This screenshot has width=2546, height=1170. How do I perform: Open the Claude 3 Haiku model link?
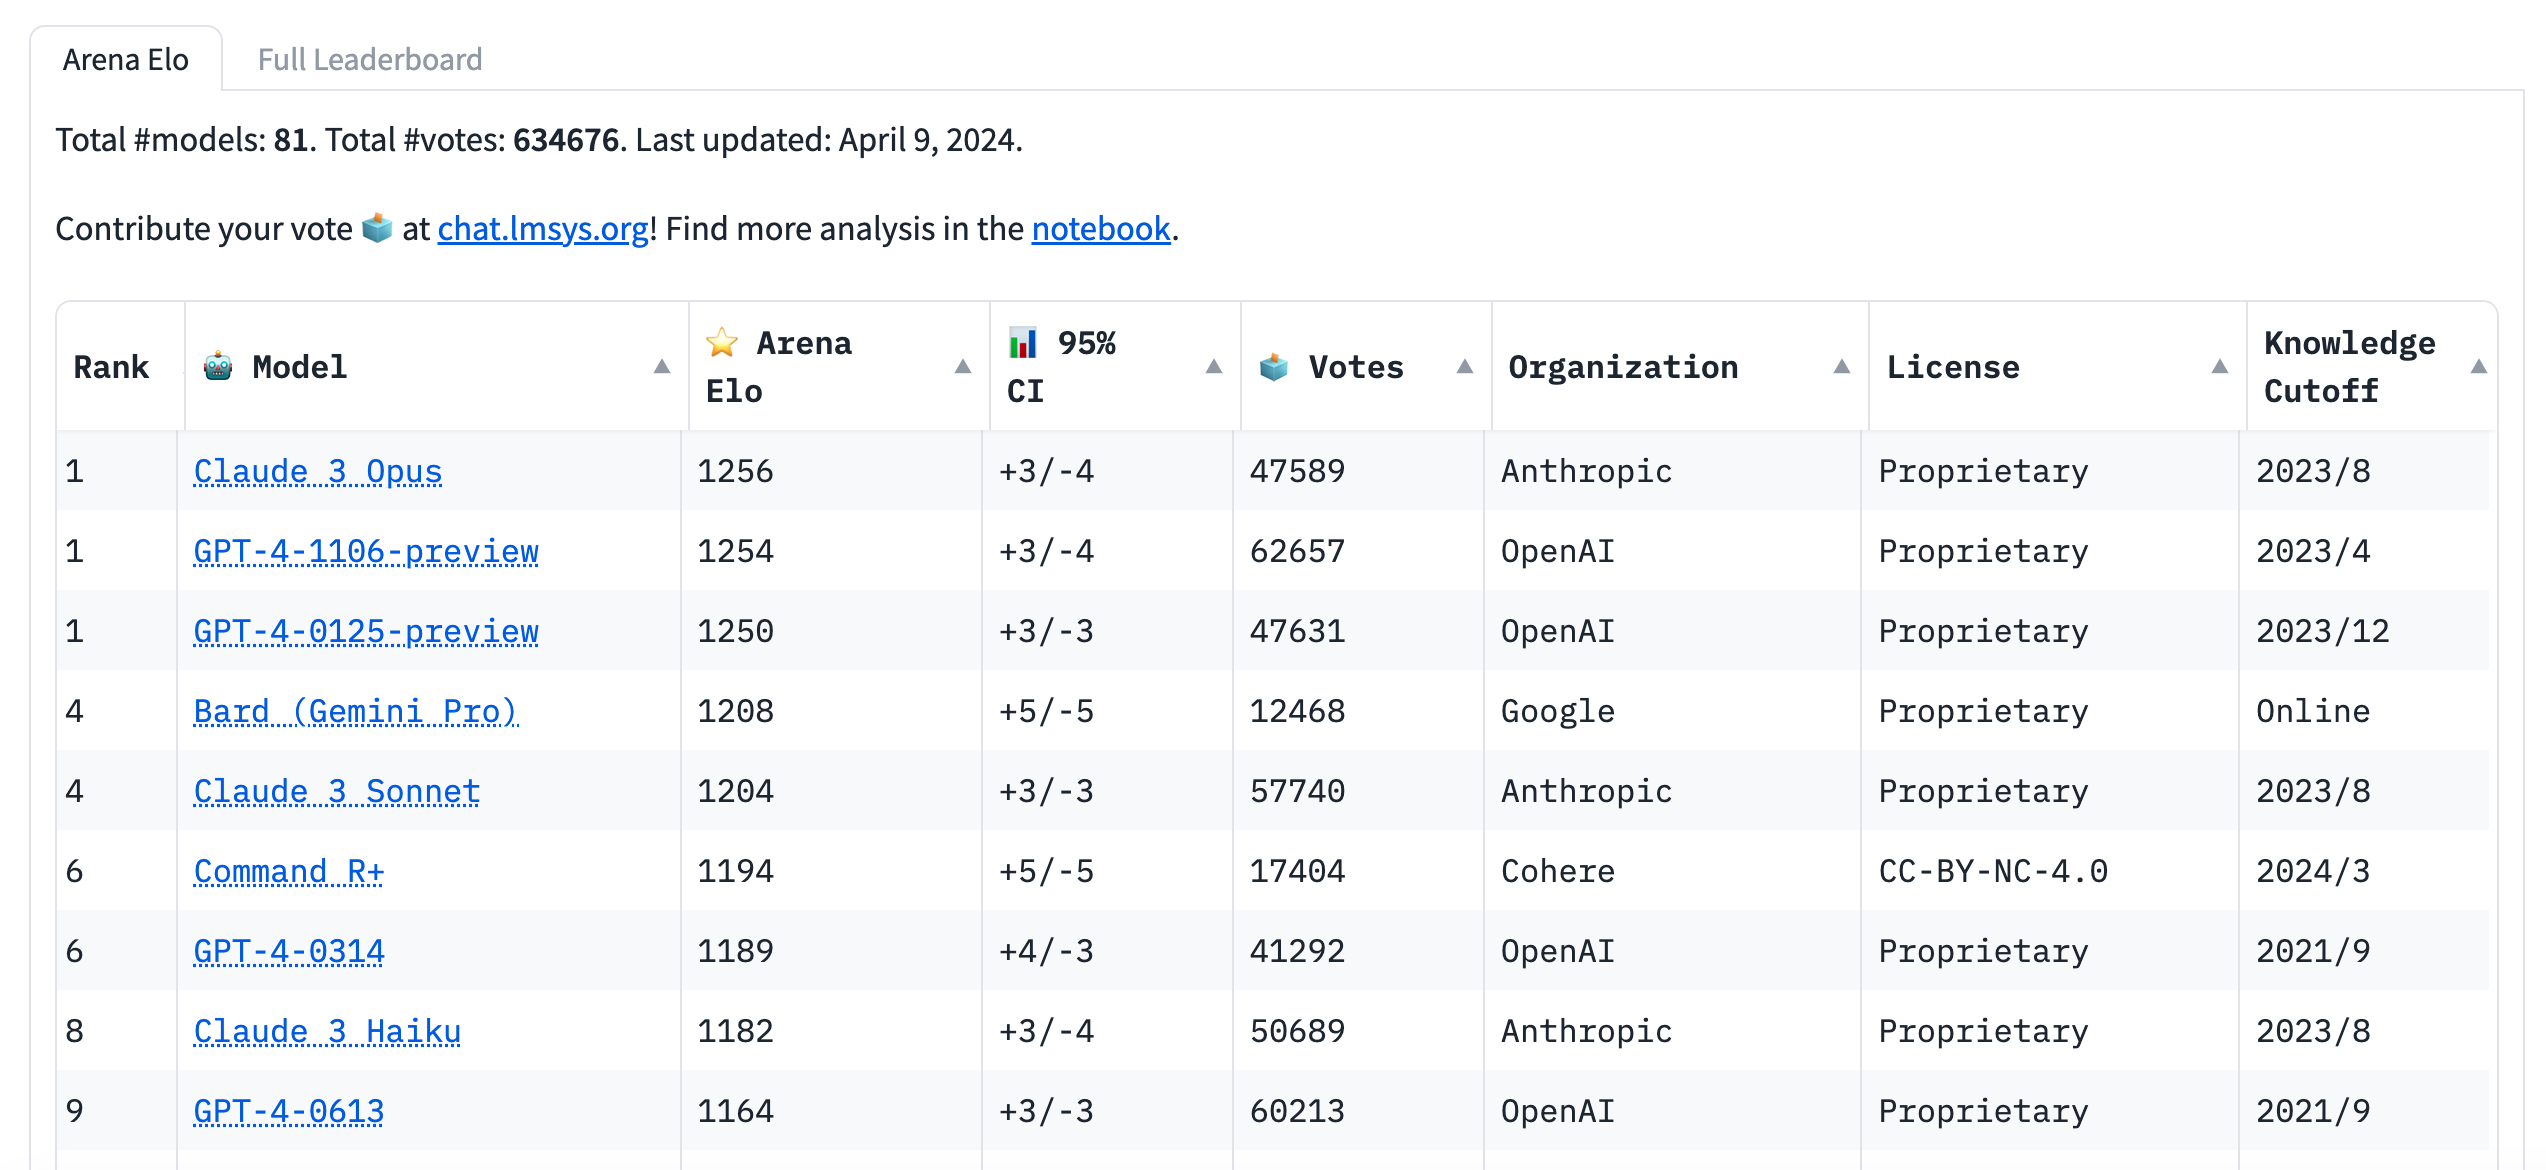click(x=327, y=1031)
